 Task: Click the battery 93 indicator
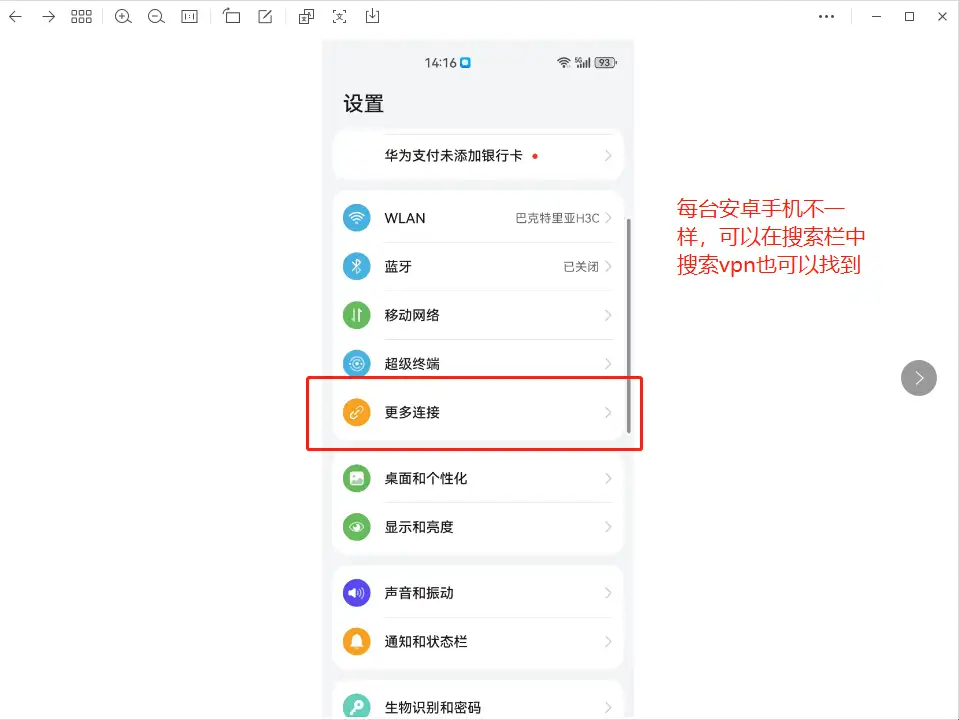coord(605,62)
